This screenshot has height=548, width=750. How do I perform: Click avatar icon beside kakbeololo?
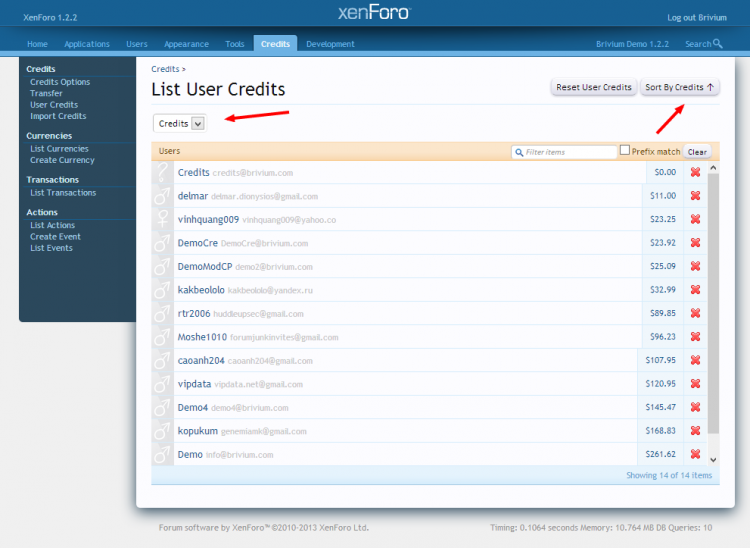click(162, 289)
